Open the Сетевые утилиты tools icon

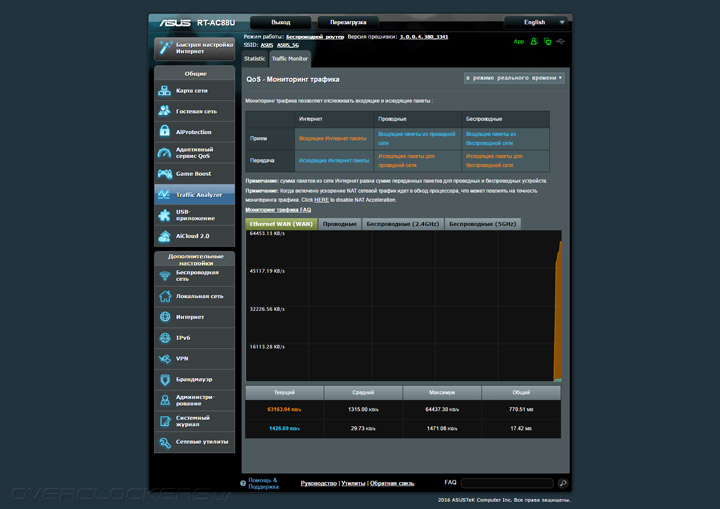(x=165, y=442)
